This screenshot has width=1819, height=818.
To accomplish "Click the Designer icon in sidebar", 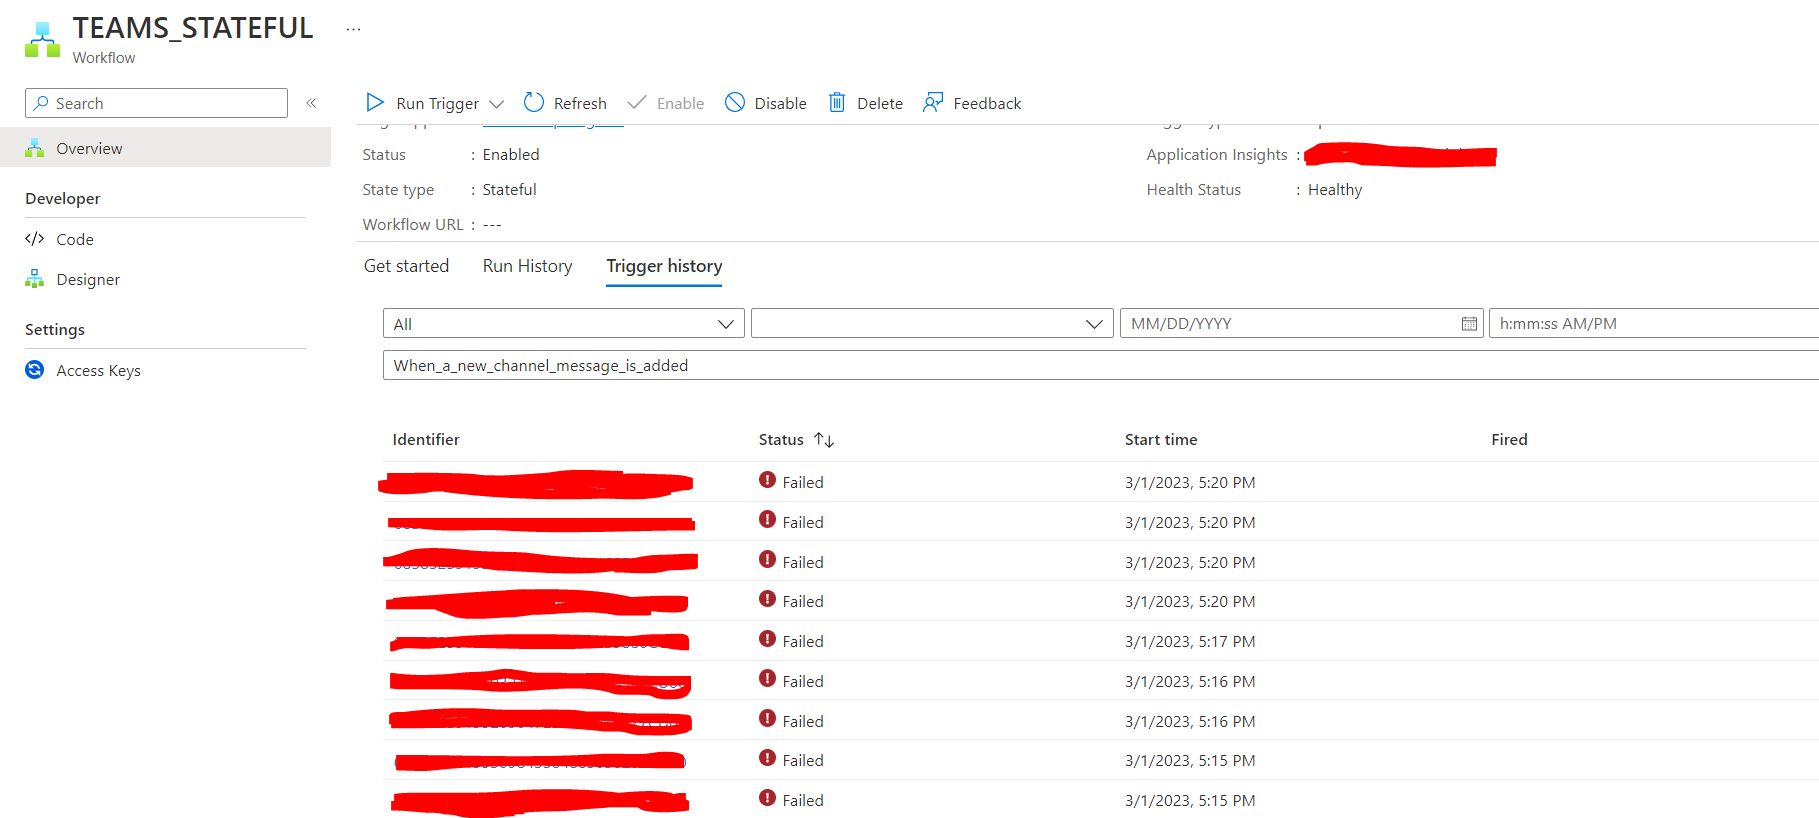I will (35, 279).
